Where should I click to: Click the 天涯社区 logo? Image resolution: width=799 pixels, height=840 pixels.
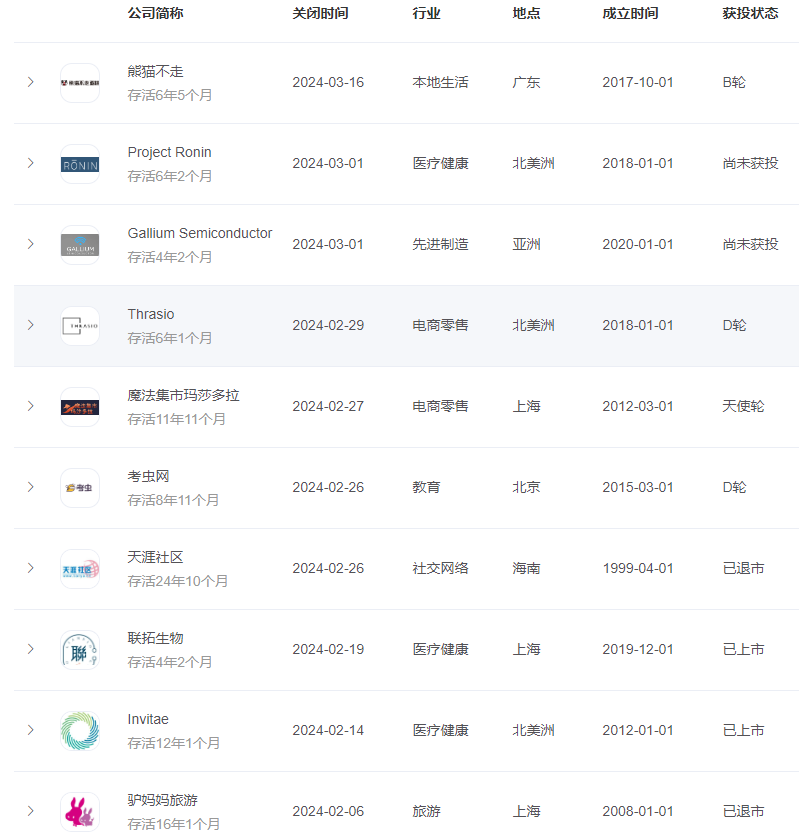tap(80, 568)
